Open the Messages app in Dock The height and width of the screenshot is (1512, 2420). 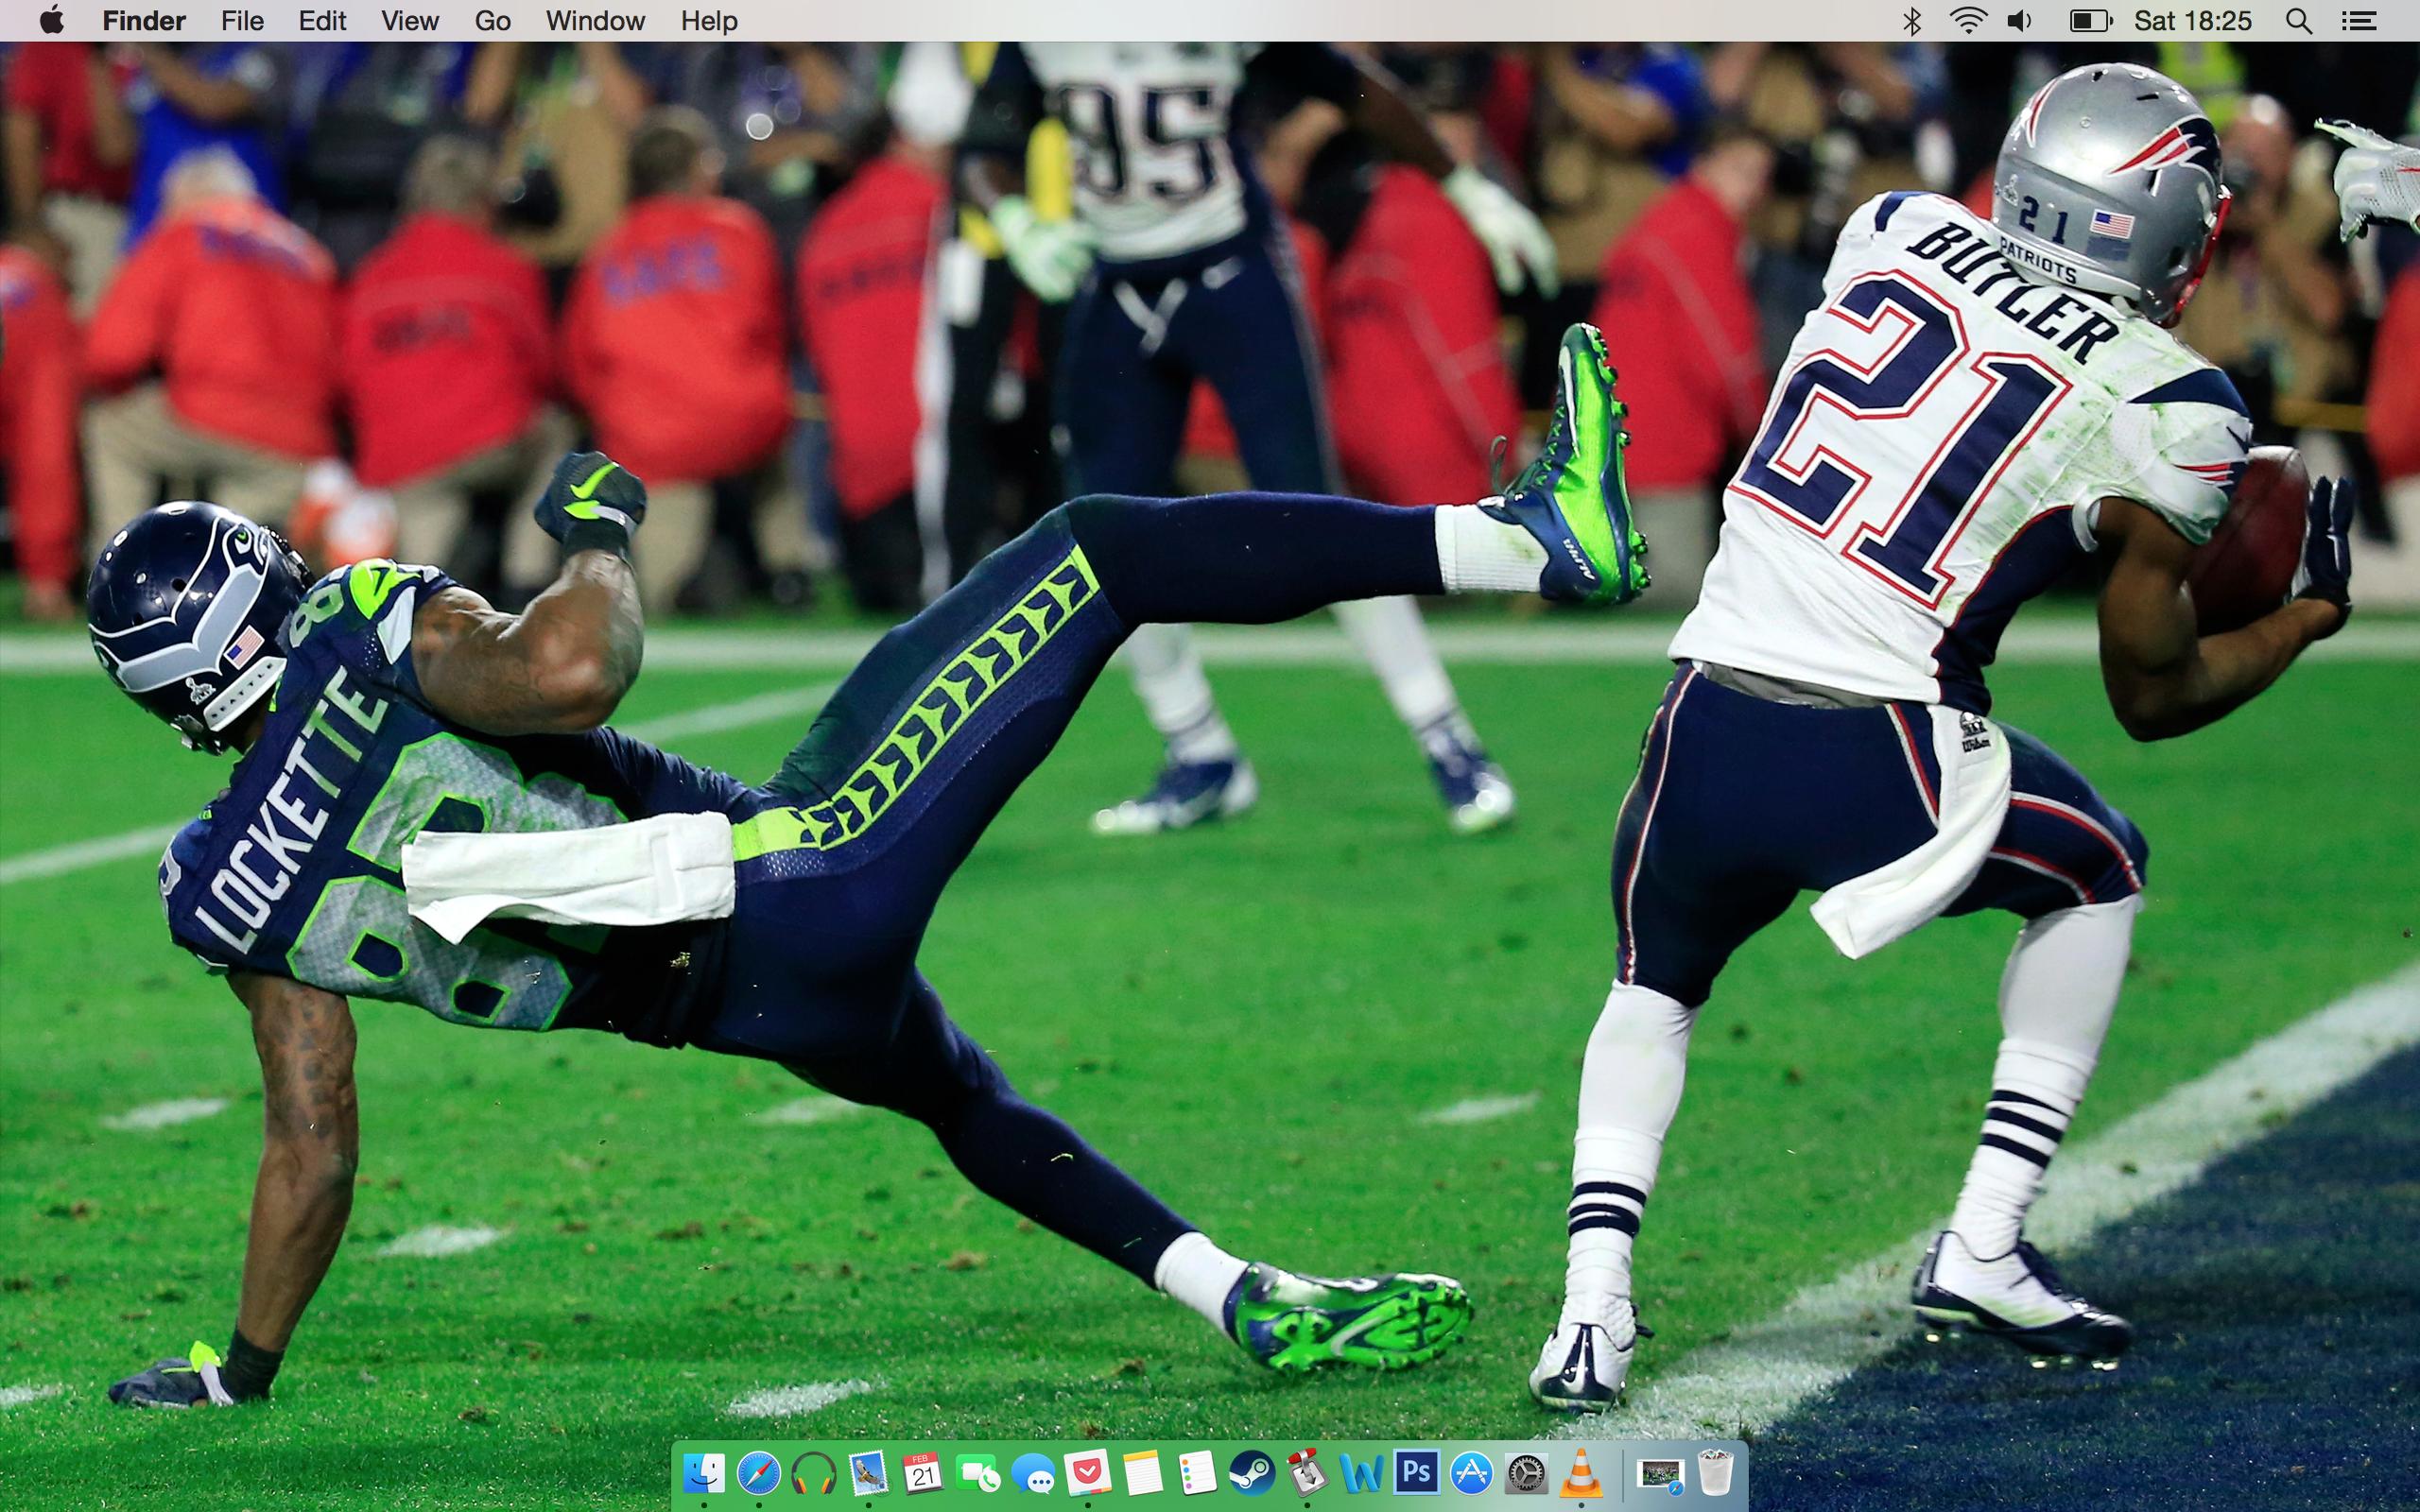pos(1033,1473)
